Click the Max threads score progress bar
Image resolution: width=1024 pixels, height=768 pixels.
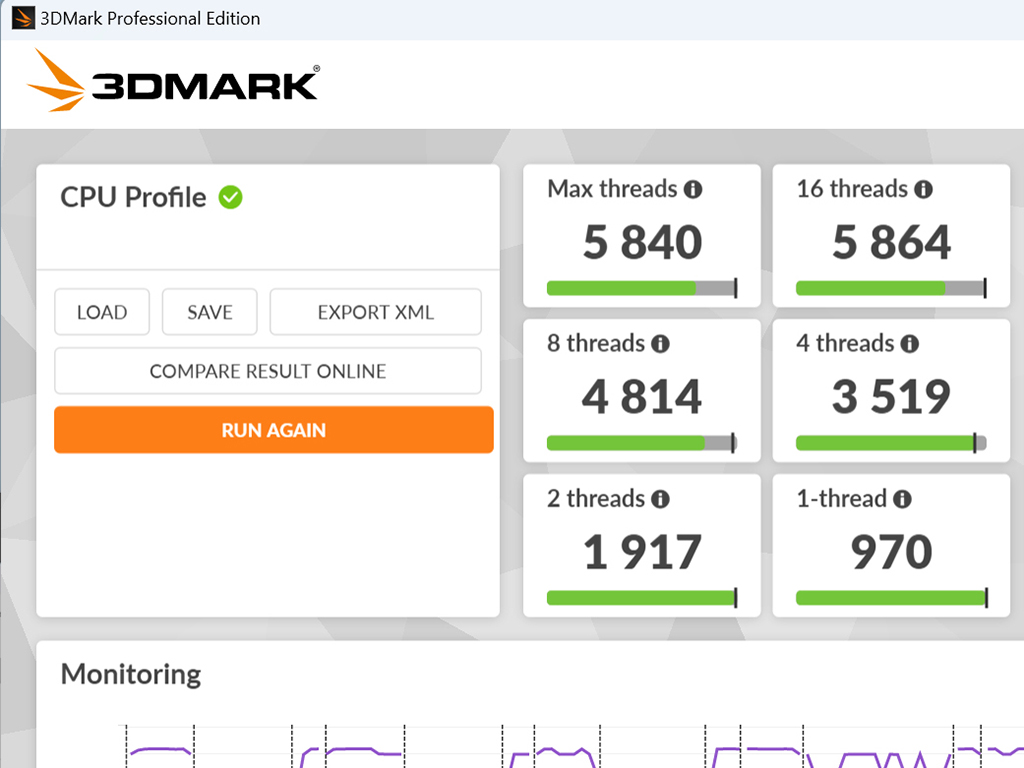coord(642,288)
